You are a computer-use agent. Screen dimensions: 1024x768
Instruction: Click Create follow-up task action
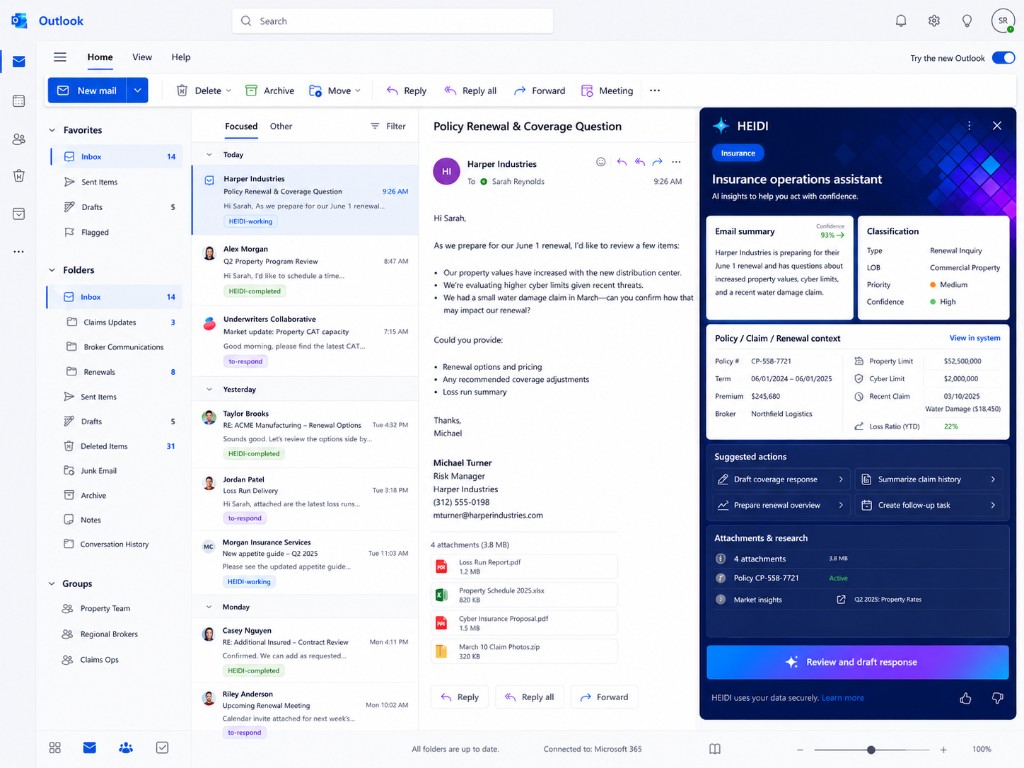(929, 505)
